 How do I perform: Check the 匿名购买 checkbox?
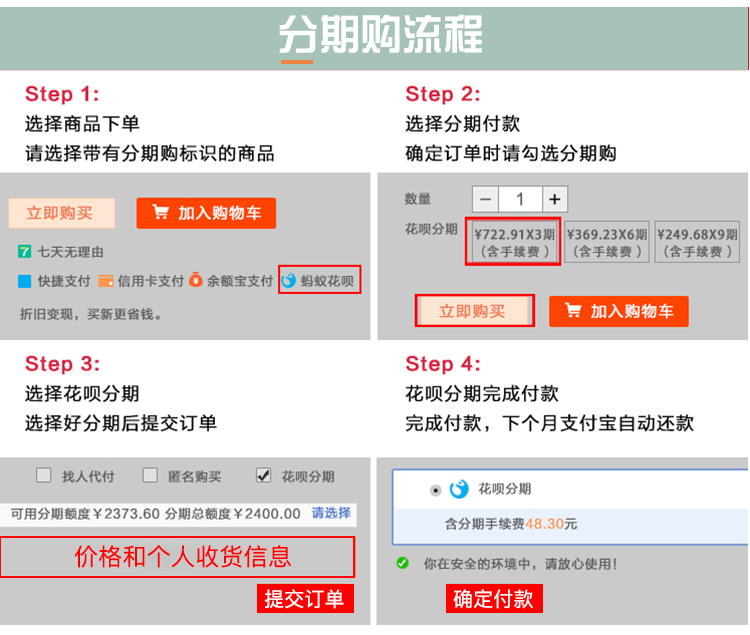[150, 475]
